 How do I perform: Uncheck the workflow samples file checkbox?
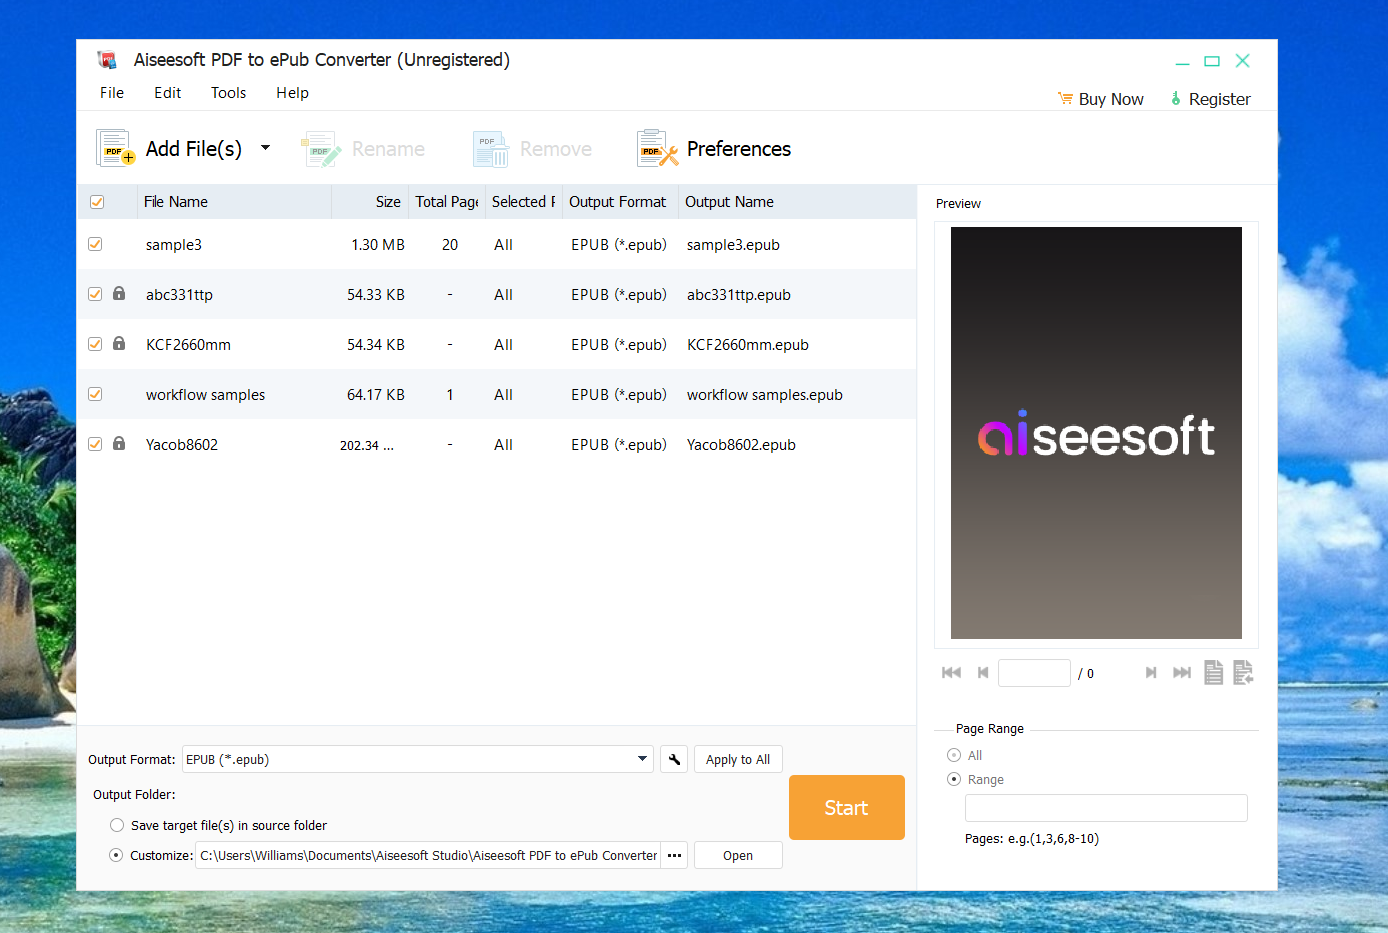(95, 394)
